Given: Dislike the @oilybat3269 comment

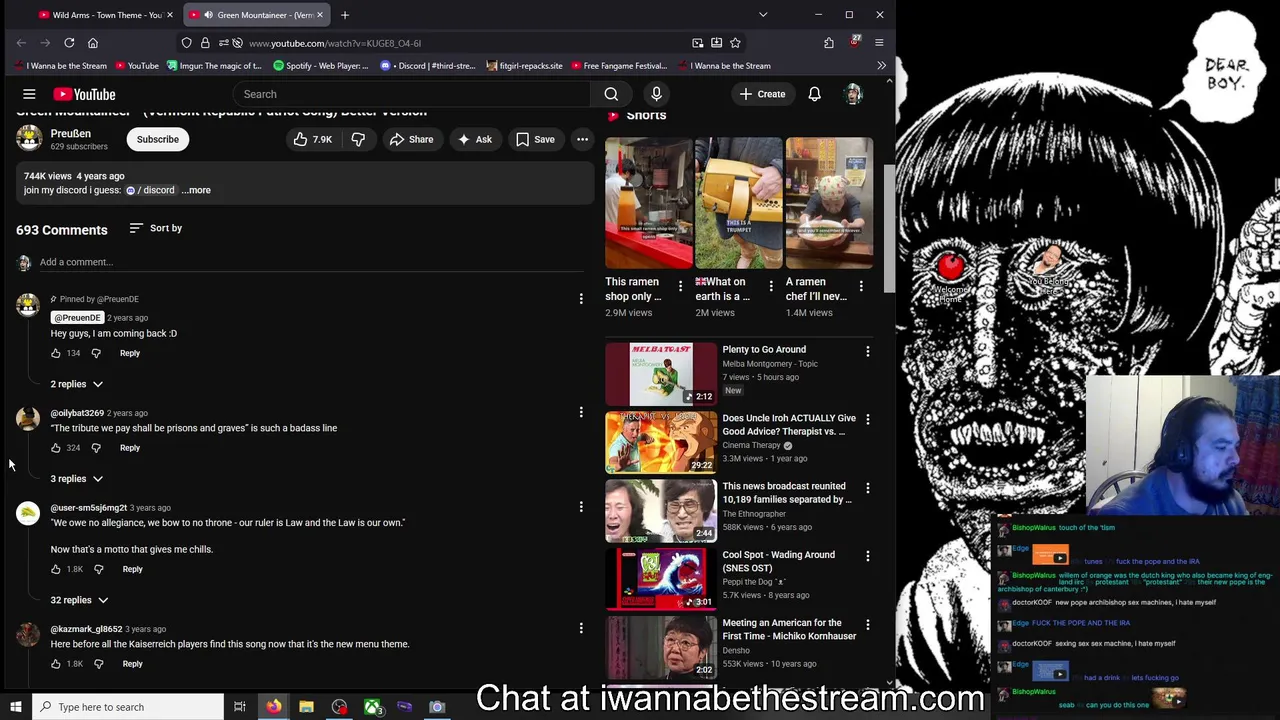Looking at the screenshot, I should click(96, 448).
